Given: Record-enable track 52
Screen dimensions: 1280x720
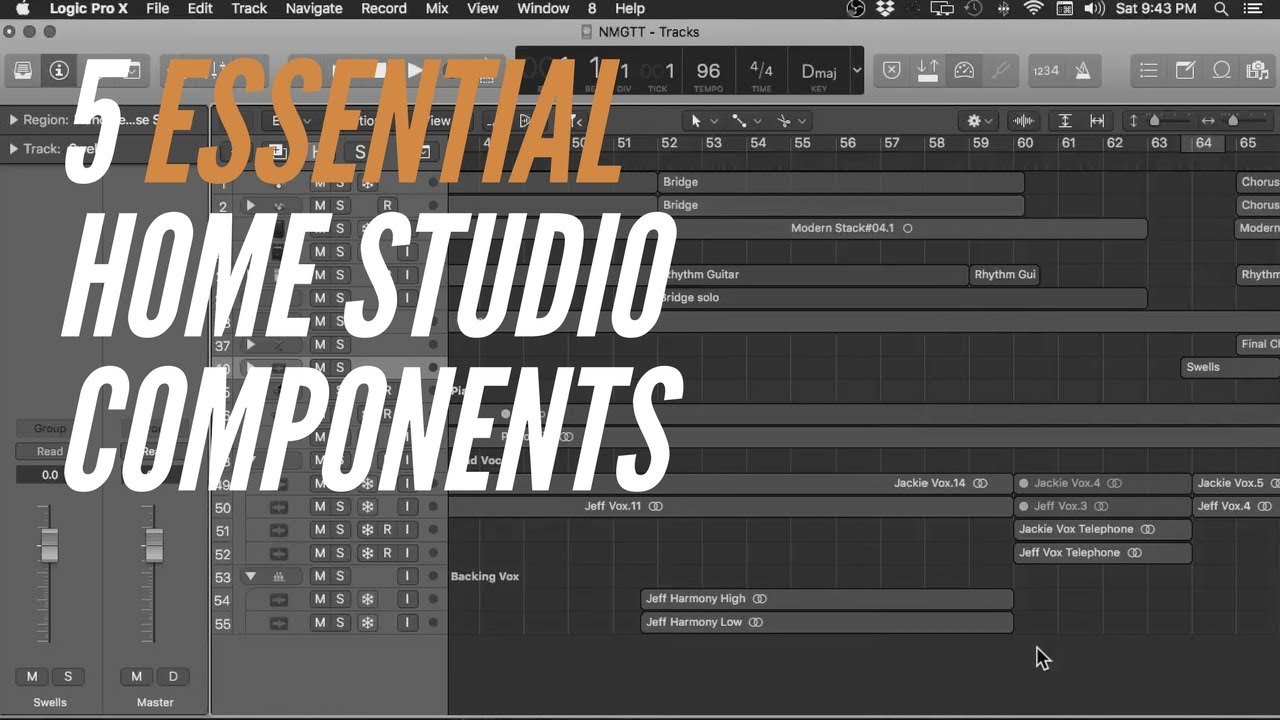Looking at the screenshot, I should pos(387,553).
